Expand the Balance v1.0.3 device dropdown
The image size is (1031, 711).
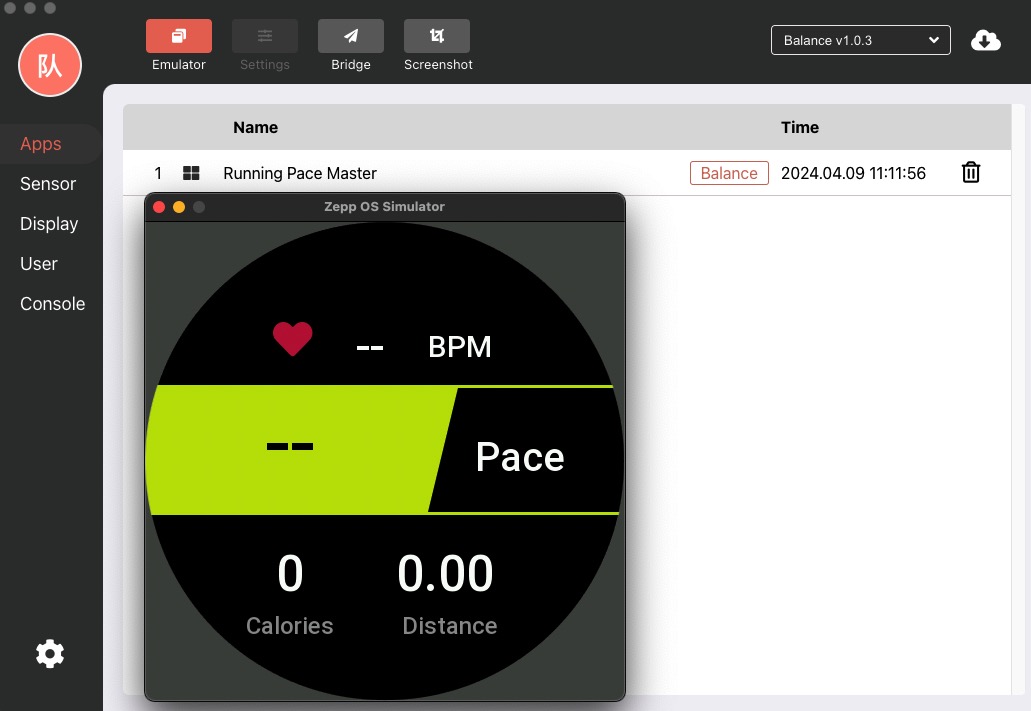click(860, 40)
